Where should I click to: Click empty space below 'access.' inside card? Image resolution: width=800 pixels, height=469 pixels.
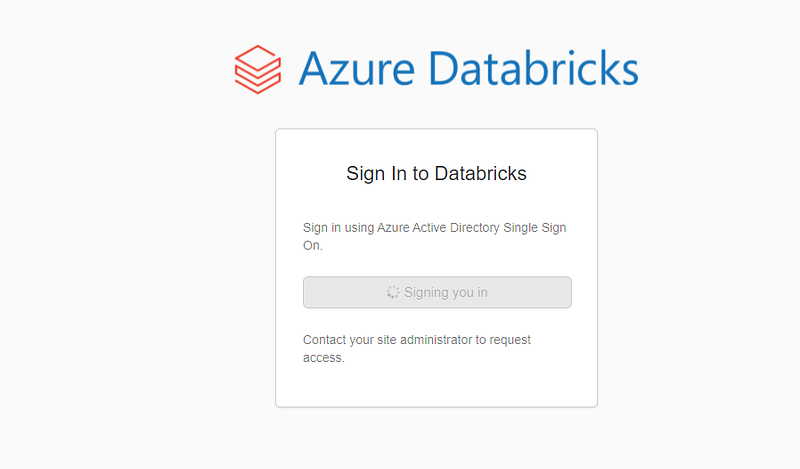(436, 386)
